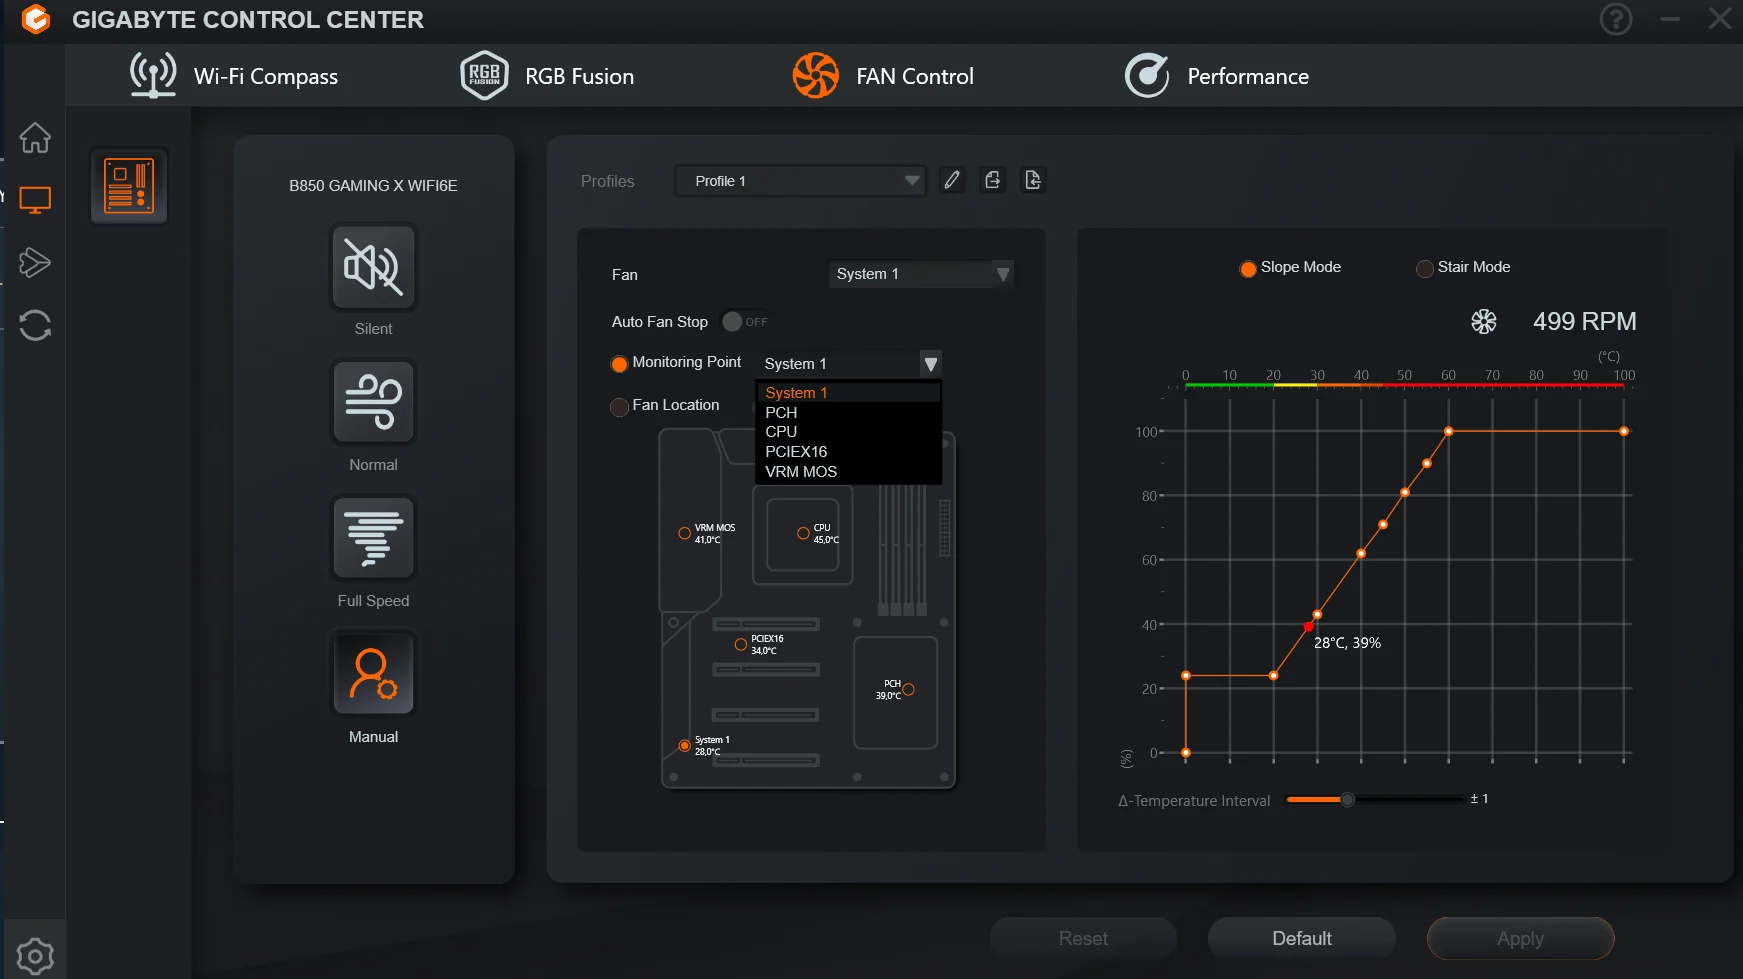Go to the Home sidebar icon
1743x979 pixels.
[x=35, y=138]
